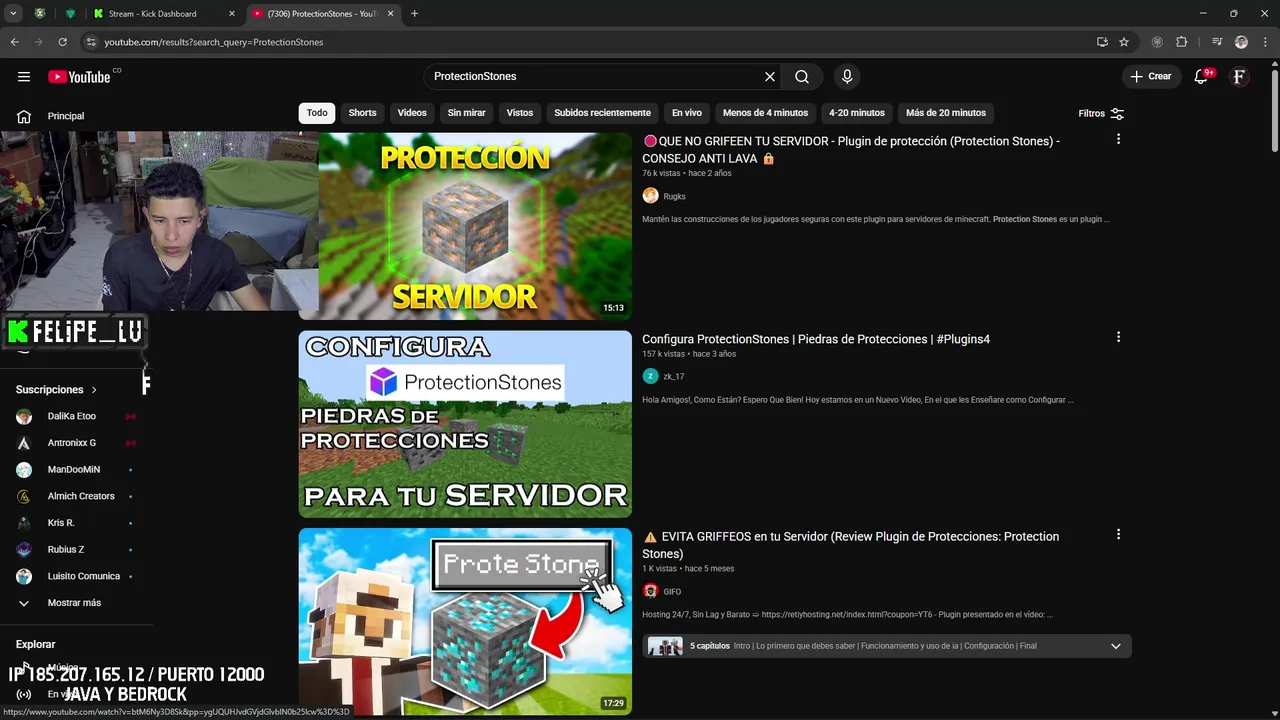Viewport: 1280px width, 720px height.
Task: Open more options for EVITA GRIFFEOS video
Action: 1118,534
